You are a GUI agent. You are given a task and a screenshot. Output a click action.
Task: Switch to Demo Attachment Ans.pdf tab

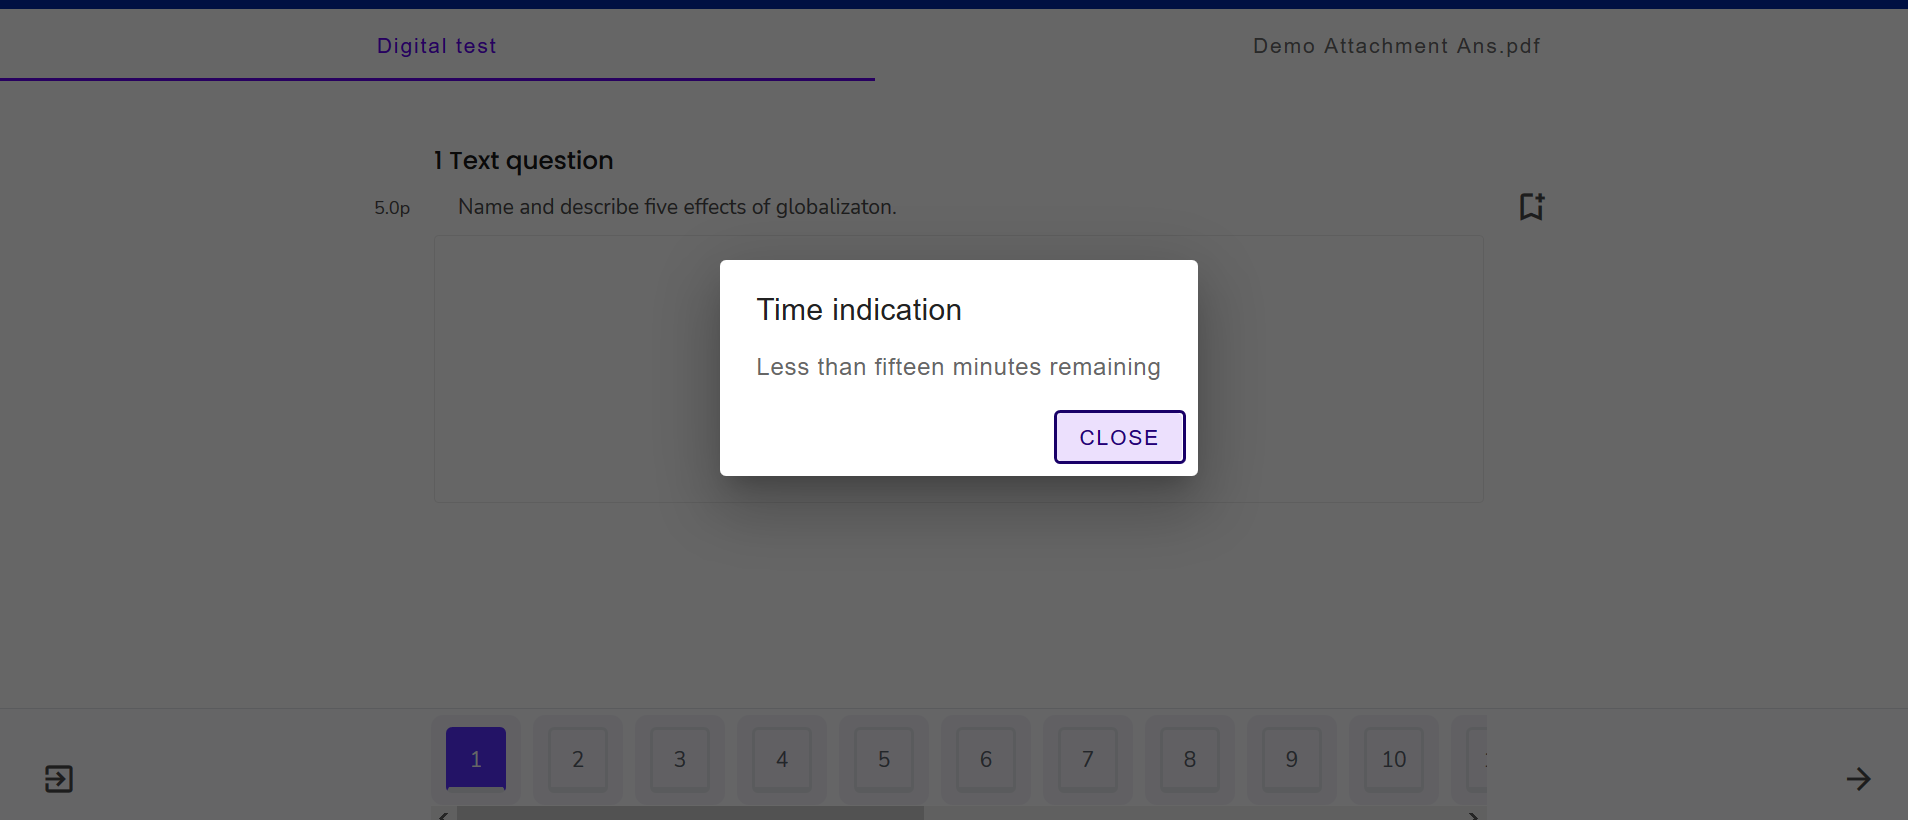click(1396, 46)
